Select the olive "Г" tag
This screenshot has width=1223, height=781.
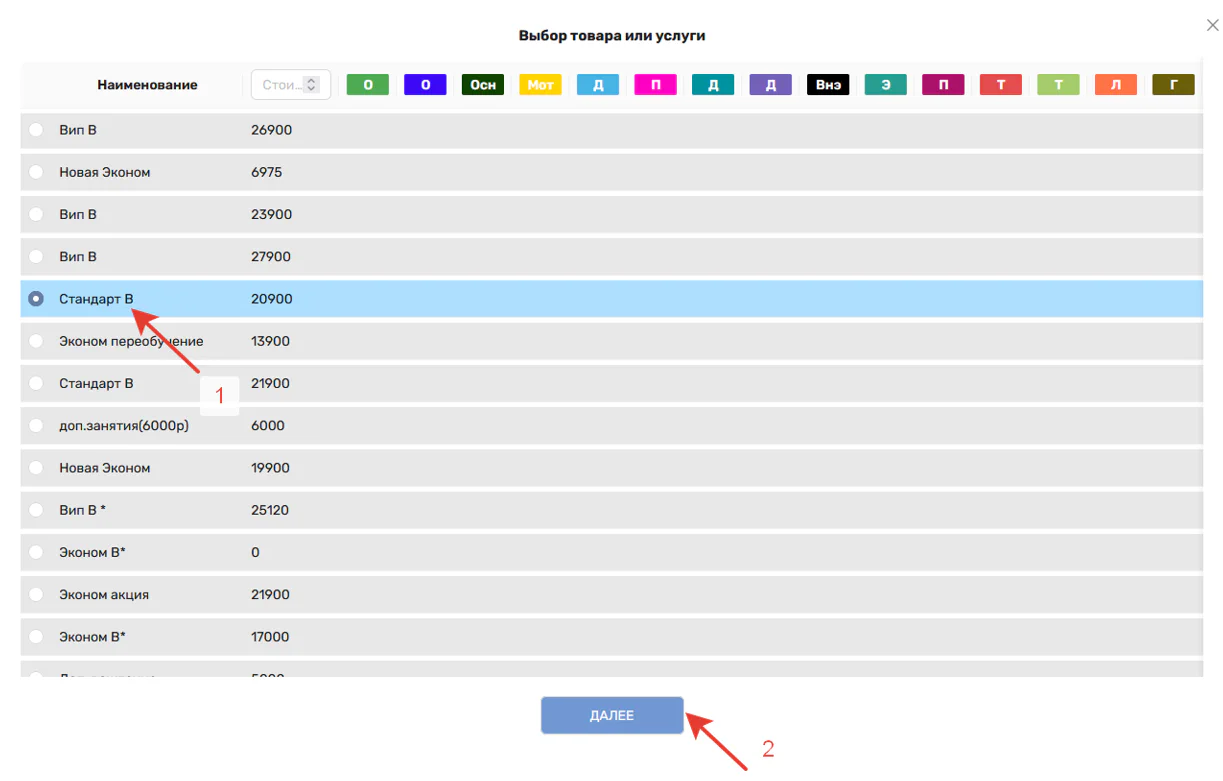(x=1173, y=85)
